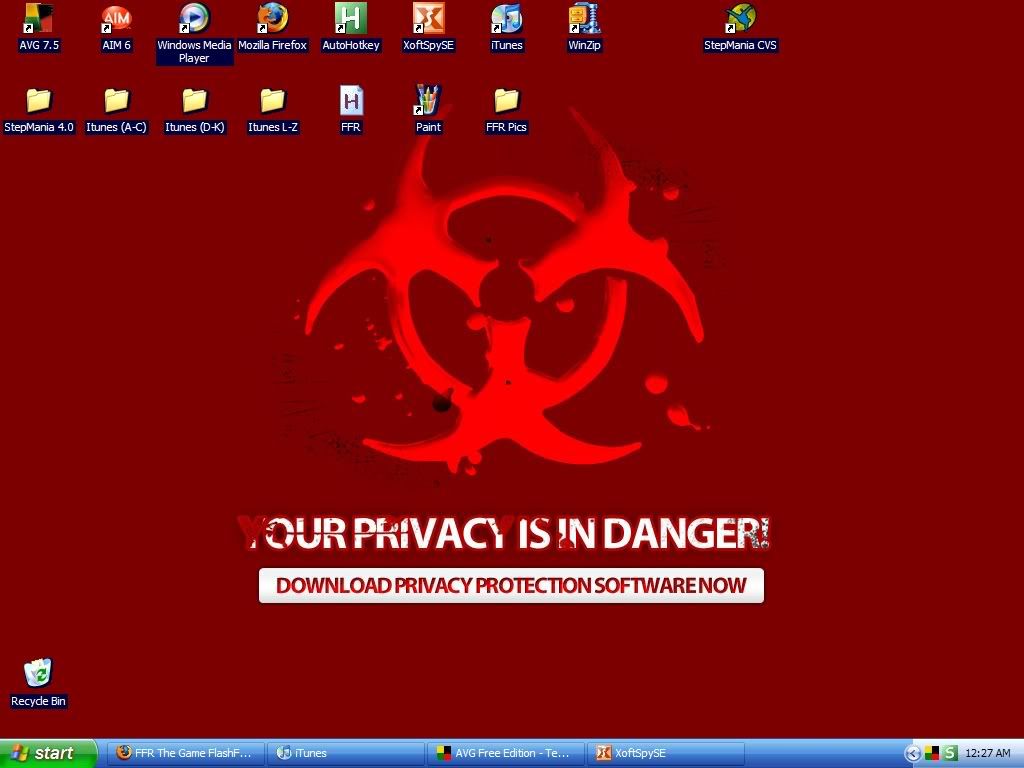Click the WinZip desktop icon
Image resolution: width=1024 pixels, height=768 pixels.
pyautogui.click(x=584, y=20)
